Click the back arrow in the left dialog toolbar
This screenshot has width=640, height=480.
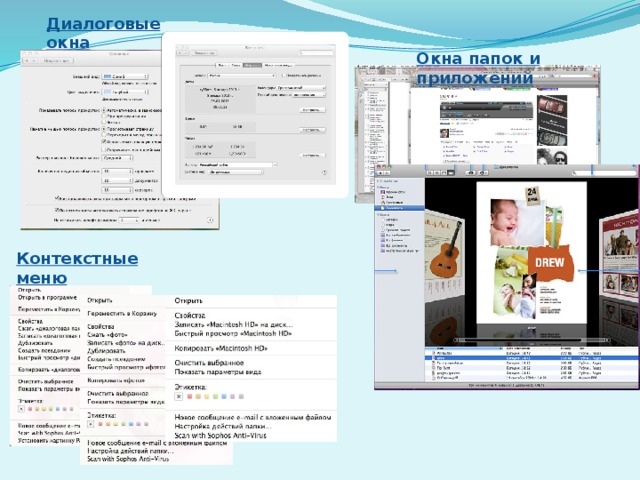[27, 58]
